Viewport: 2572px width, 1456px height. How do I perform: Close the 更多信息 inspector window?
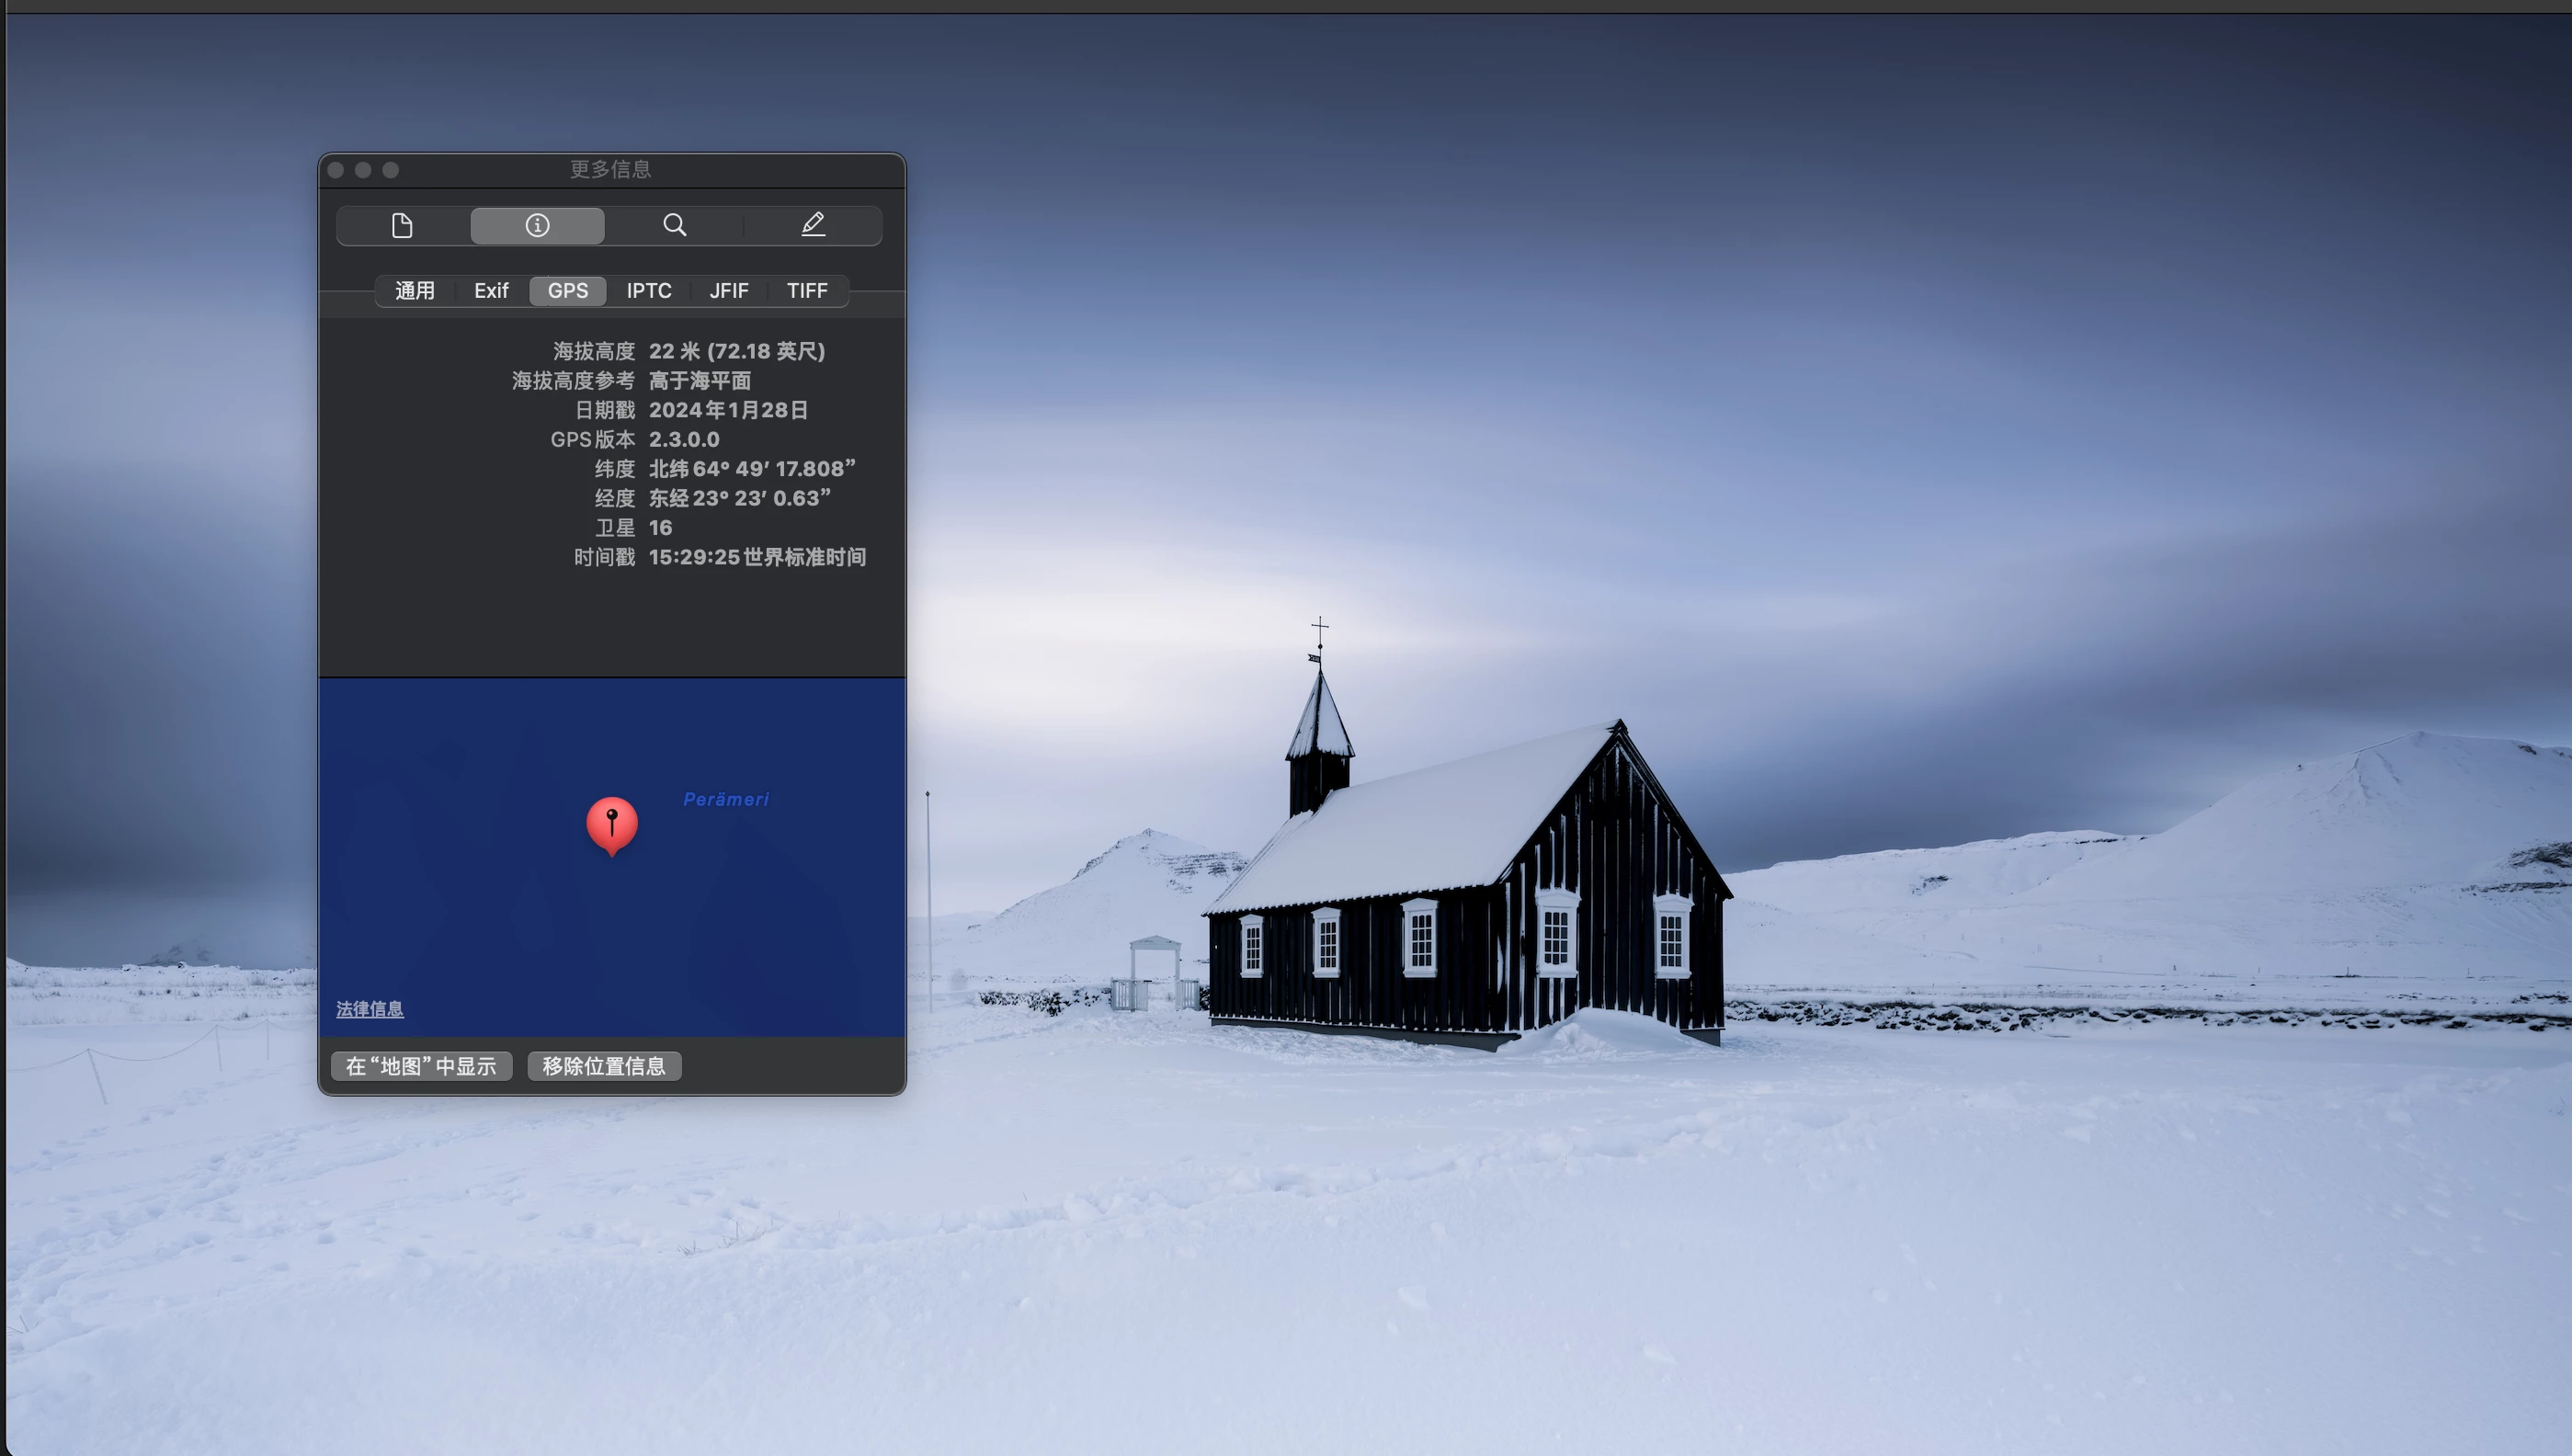click(x=336, y=171)
